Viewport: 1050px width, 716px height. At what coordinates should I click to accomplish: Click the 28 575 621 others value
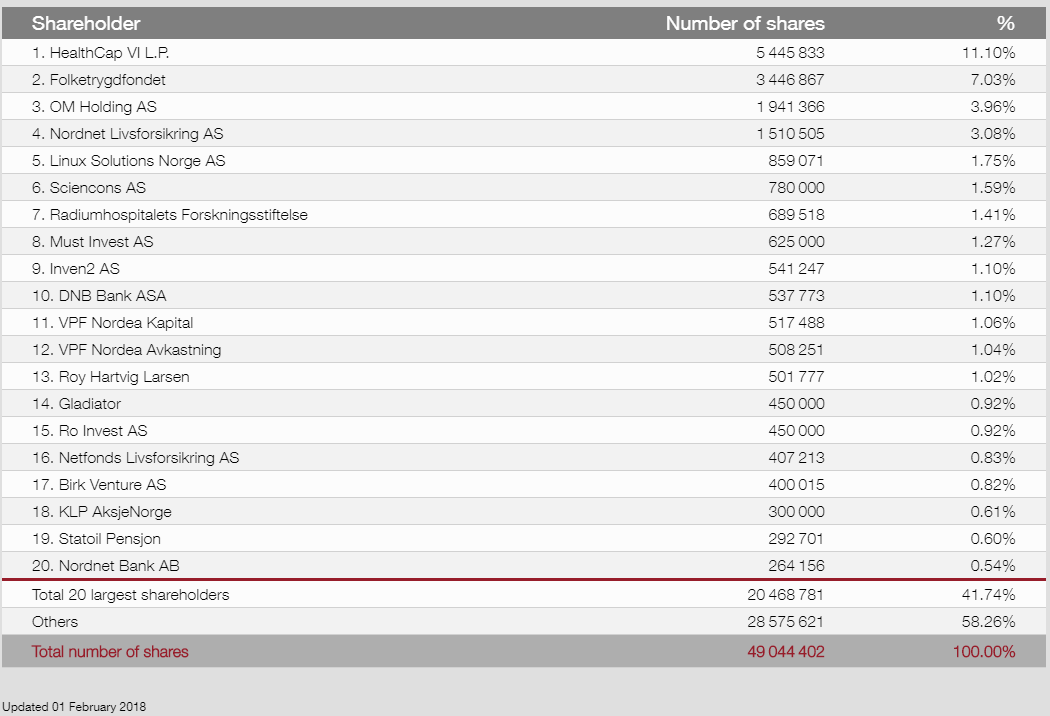[786, 622]
